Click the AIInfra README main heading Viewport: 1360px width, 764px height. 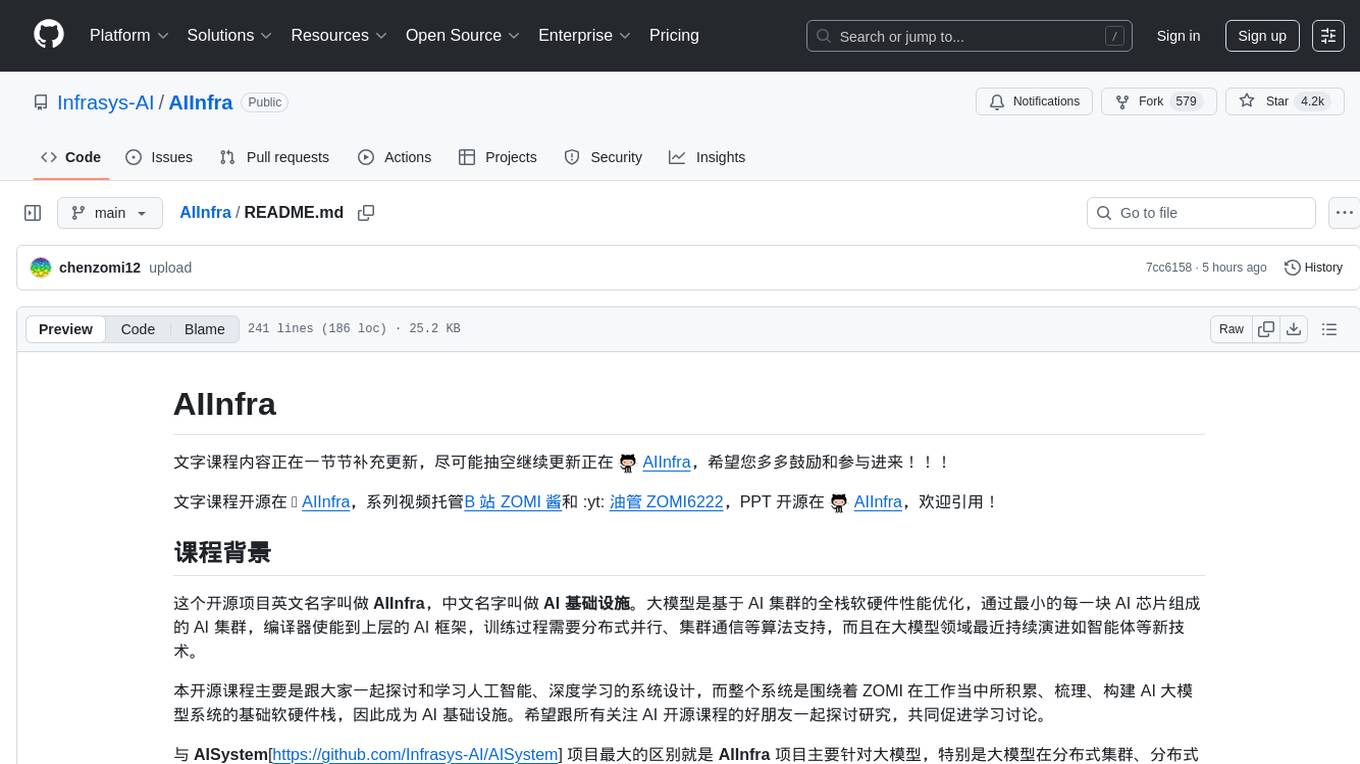(x=225, y=404)
